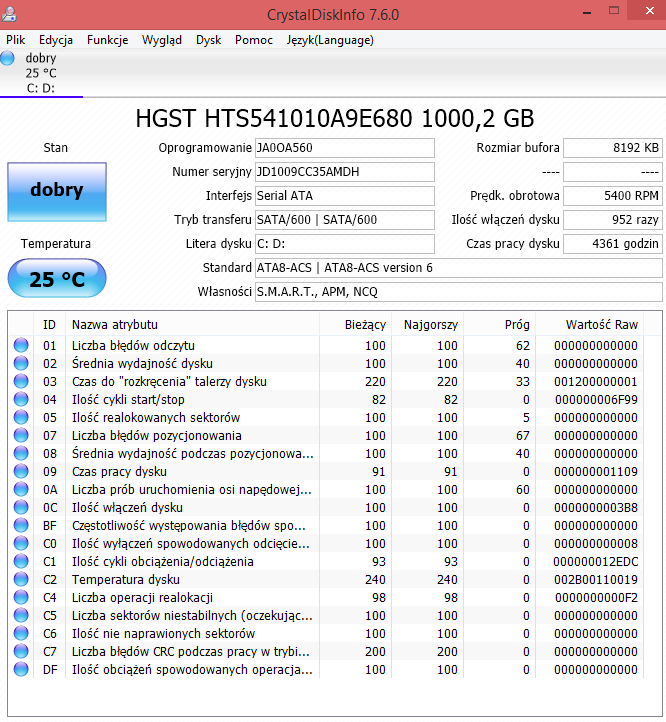Minimize the CrystalDiskInfo window

click(x=587, y=12)
